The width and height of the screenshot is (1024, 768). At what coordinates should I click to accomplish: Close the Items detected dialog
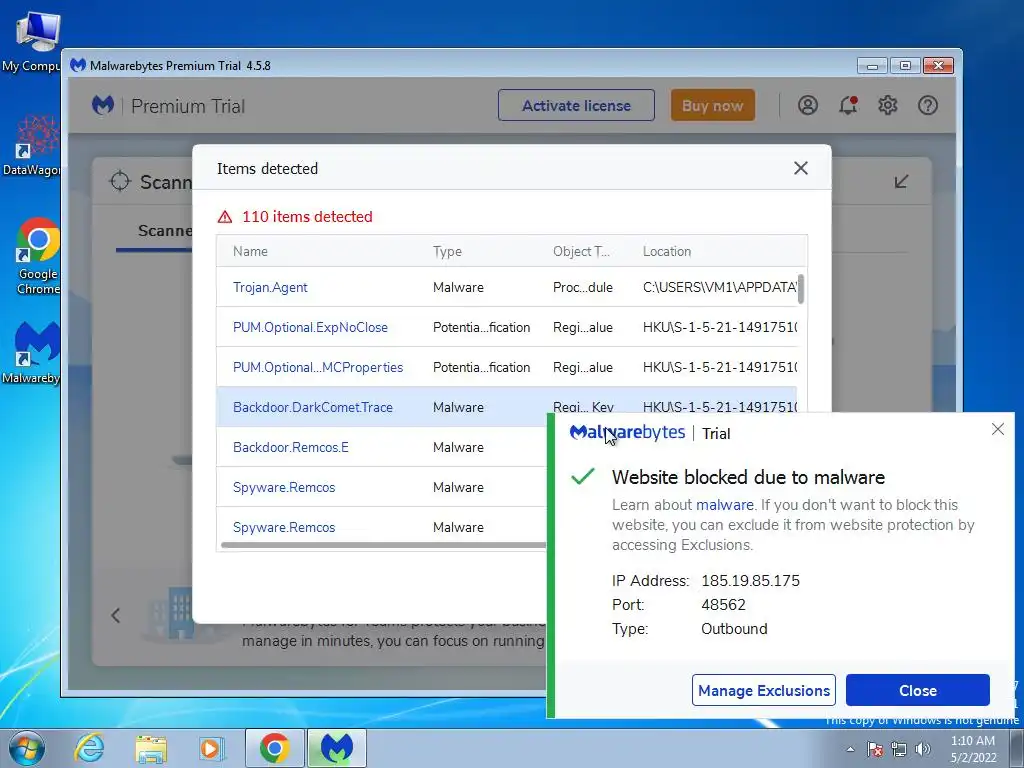(x=801, y=168)
